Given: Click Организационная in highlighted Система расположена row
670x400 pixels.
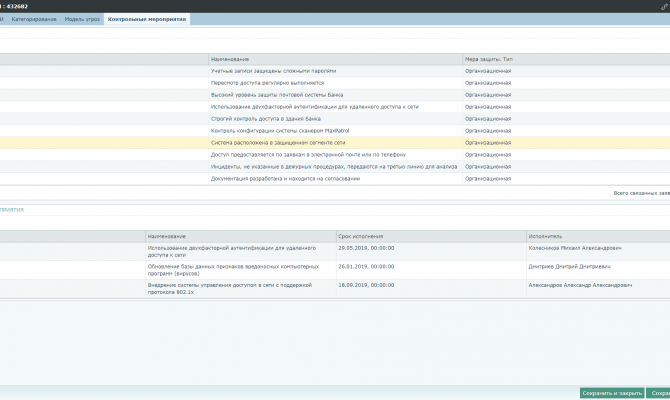Looking at the screenshot, I should pos(488,143).
